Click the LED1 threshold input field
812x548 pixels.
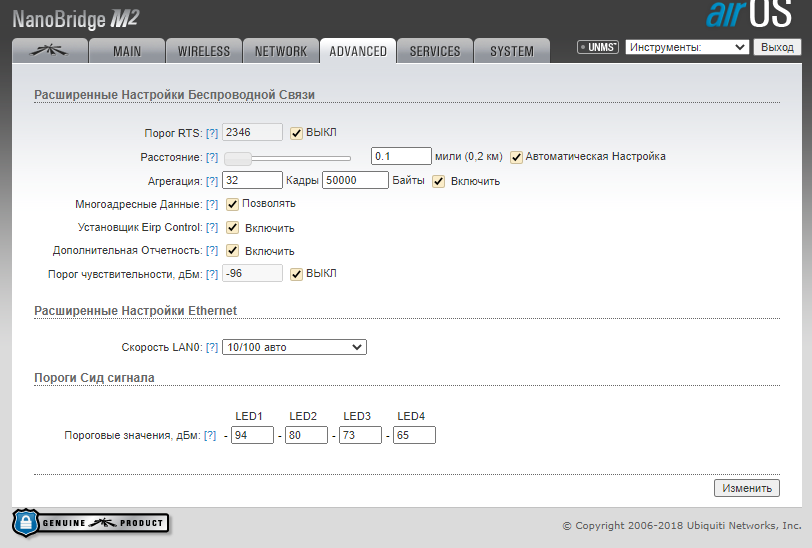point(251,436)
